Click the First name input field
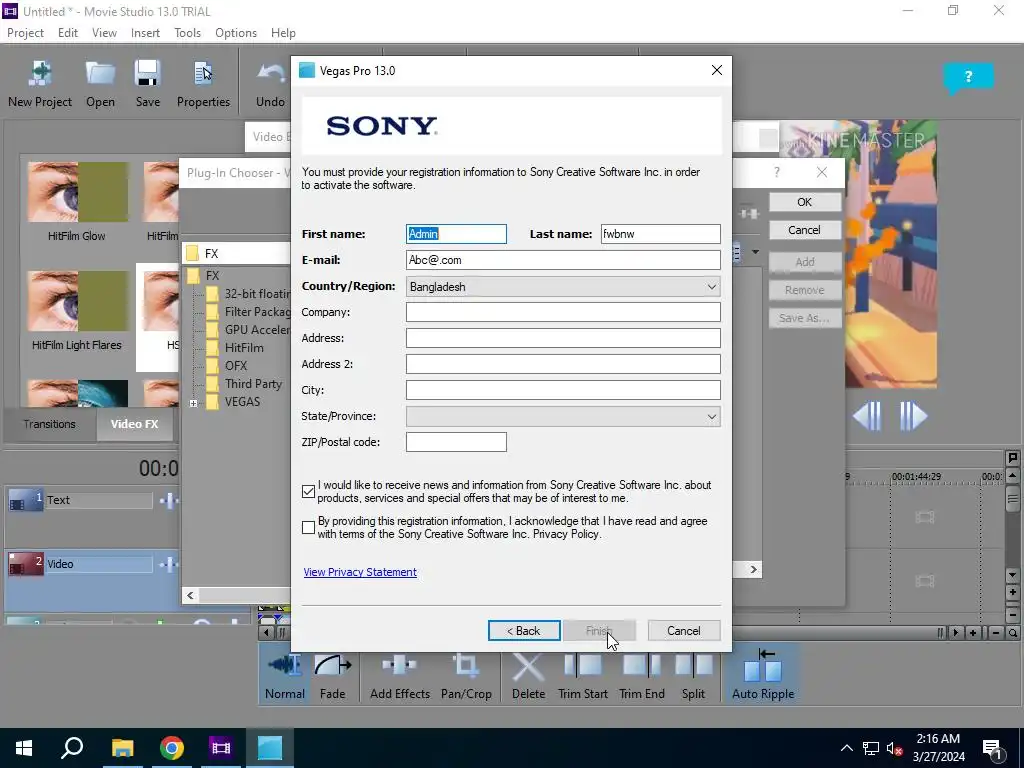Viewport: 1024px width, 768px height. click(x=456, y=234)
